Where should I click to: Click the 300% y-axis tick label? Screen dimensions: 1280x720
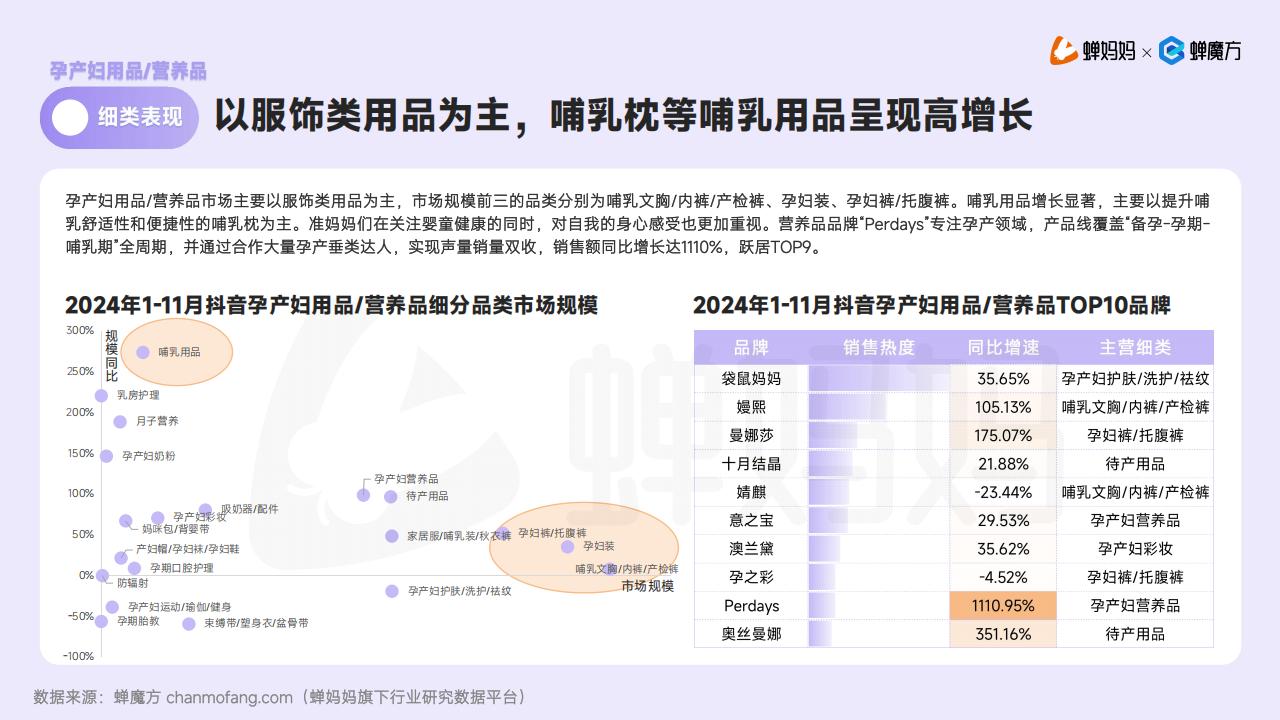click(x=80, y=330)
